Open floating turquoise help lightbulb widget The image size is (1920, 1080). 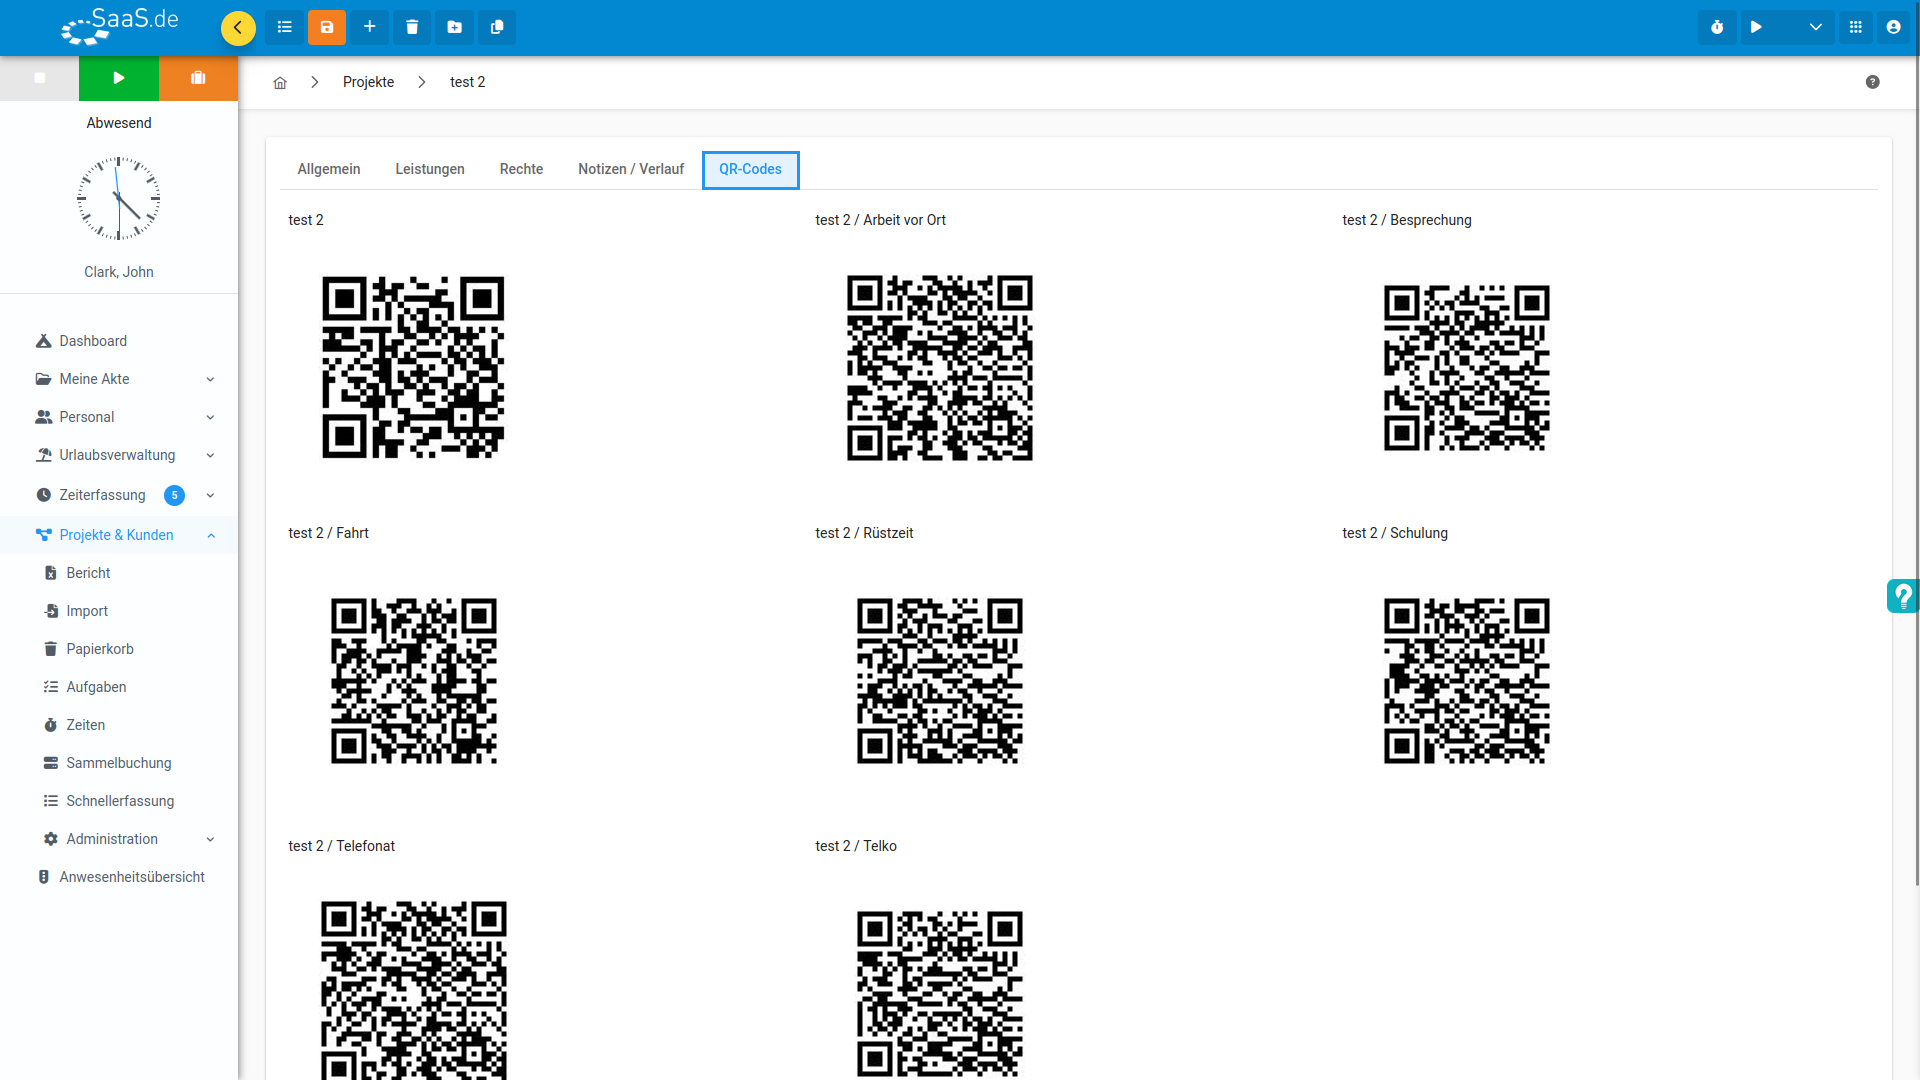[x=1903, y=596]
